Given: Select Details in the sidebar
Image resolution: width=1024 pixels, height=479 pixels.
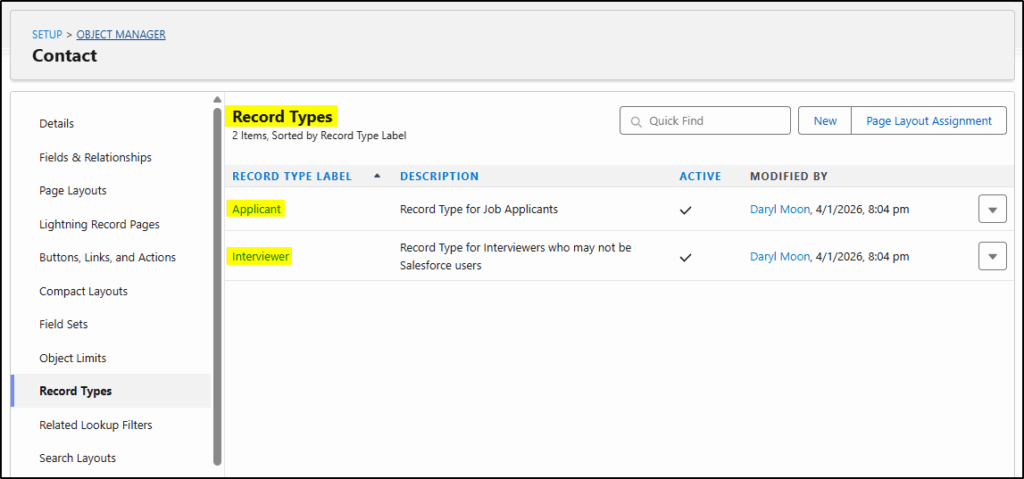Looking at the screenshot, I should (57, 124).
